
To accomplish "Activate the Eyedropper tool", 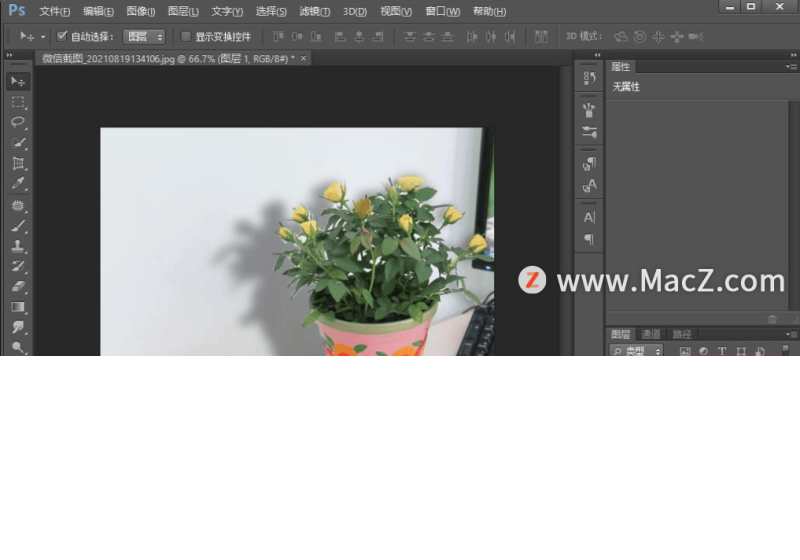I will click(18, 184).
